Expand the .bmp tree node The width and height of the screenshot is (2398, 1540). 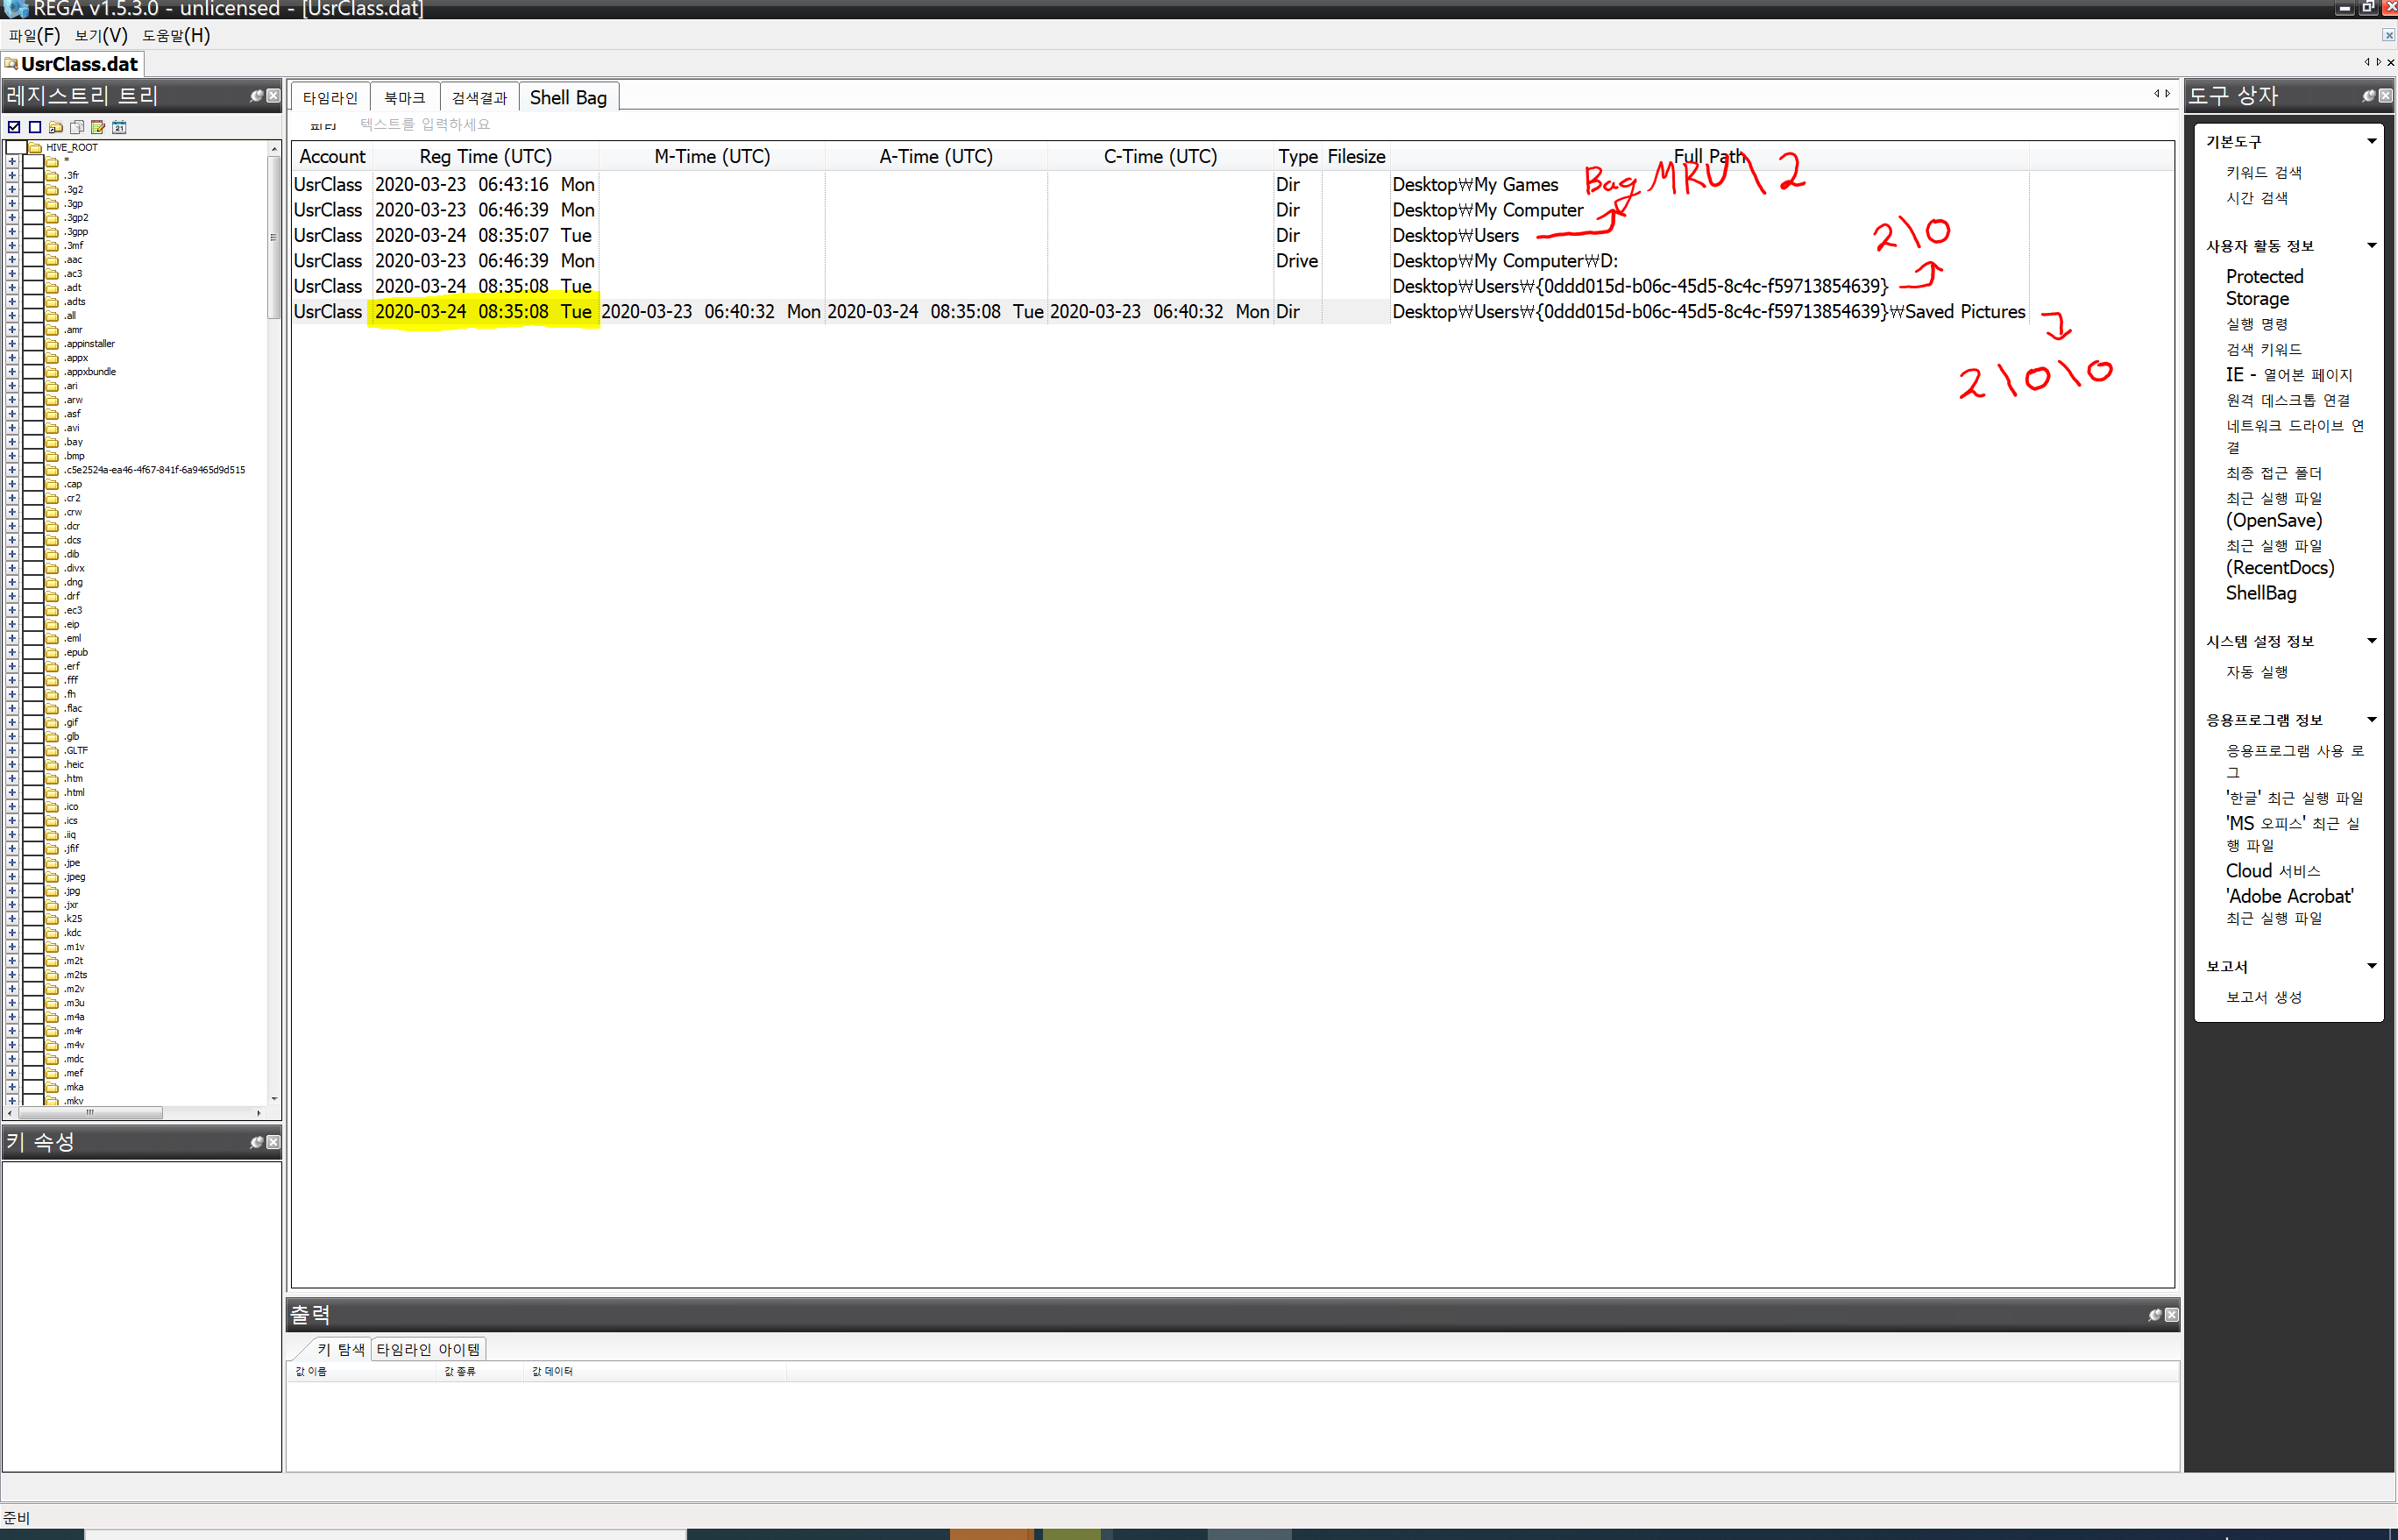point(12,456)
